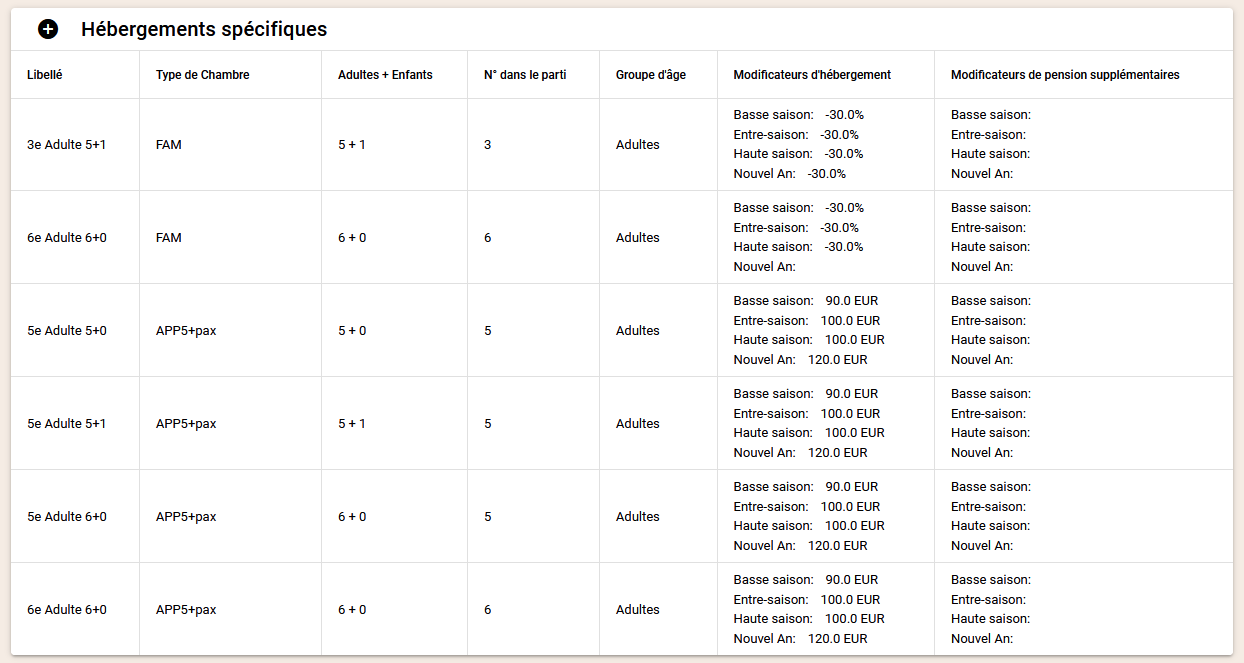Image resolution: width=1244 pixels, height=663 pixels.
Task: Click Basse saison -30.0% in FAM 6e Adulte row
Action: coord(799,208)
